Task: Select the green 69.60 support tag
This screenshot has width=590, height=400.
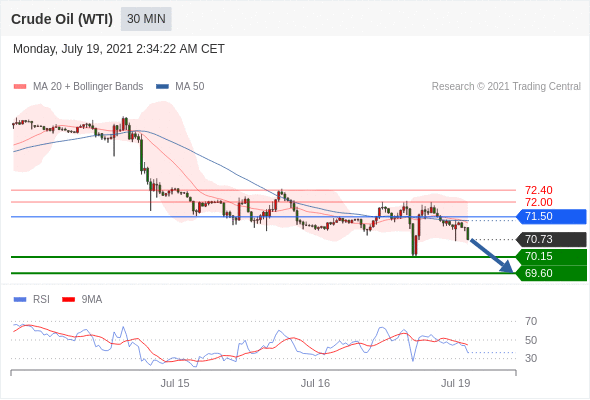Action: 551,273
